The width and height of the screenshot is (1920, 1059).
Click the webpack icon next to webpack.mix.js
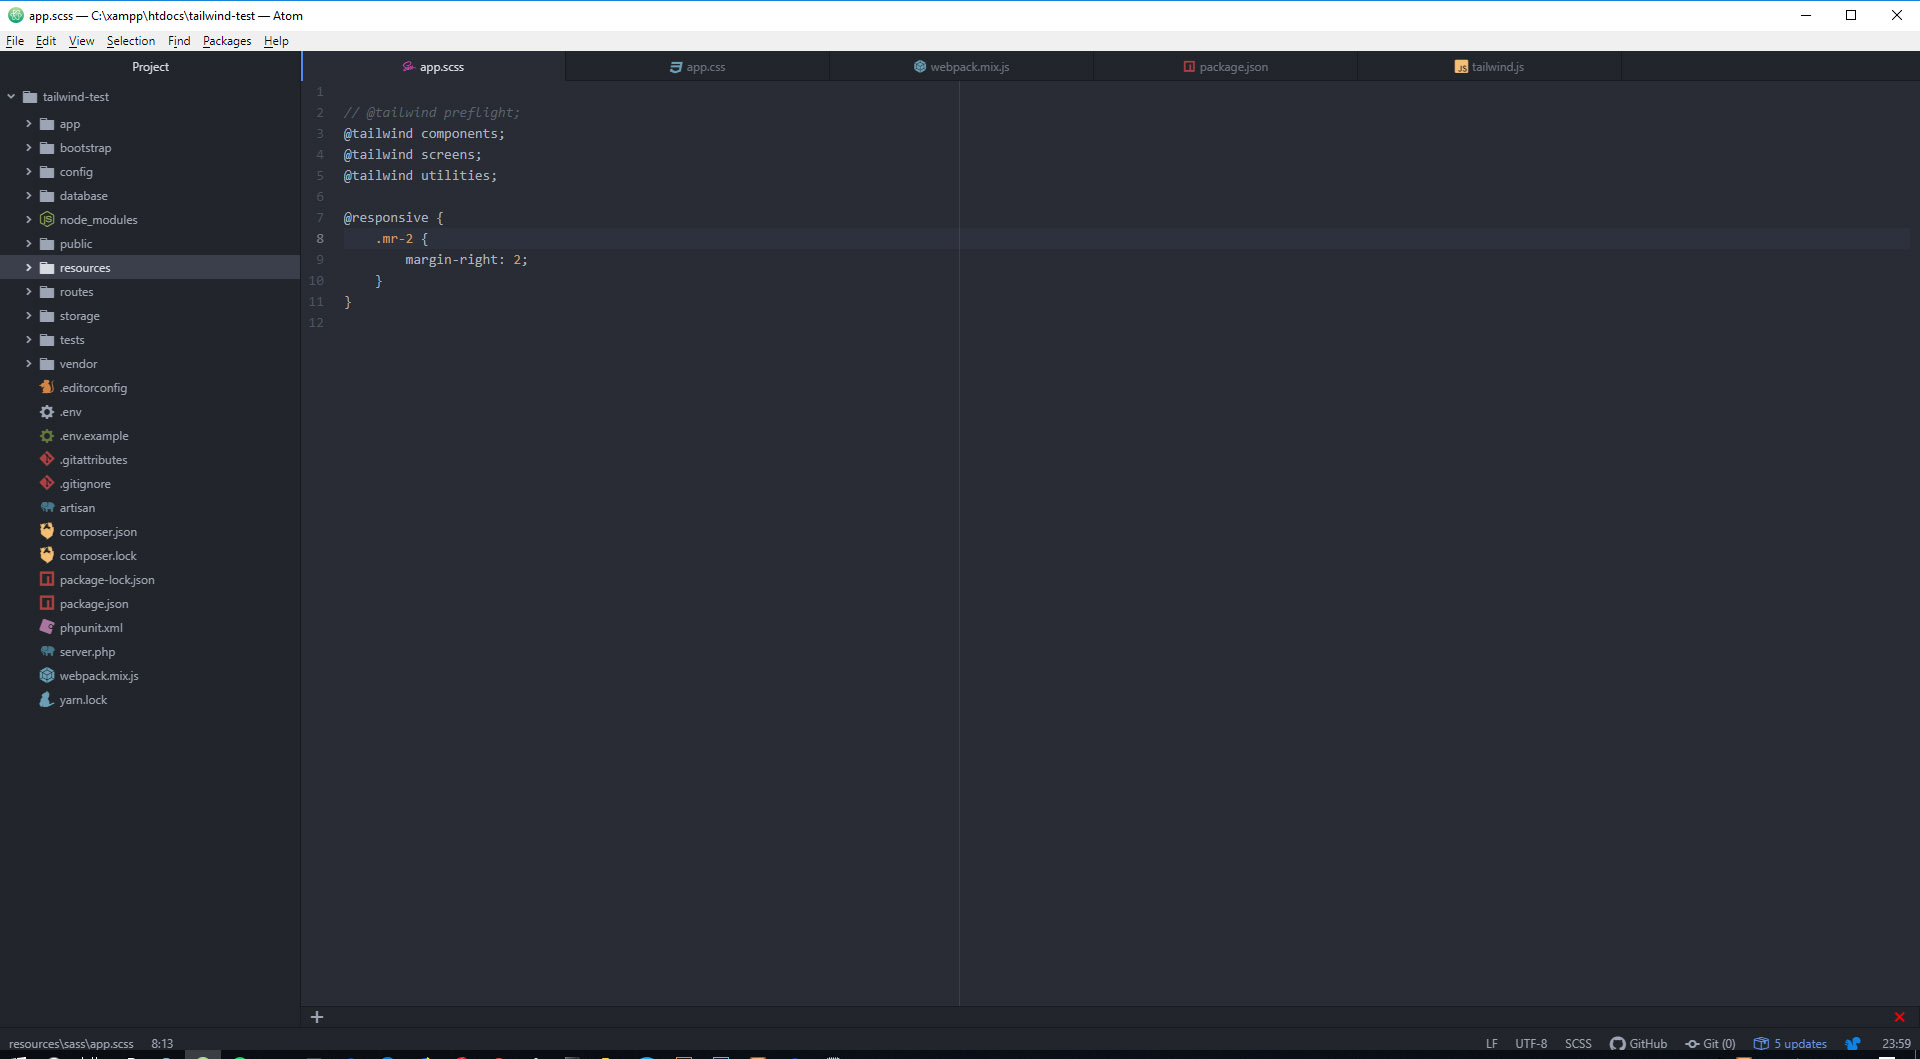(46, 675)
